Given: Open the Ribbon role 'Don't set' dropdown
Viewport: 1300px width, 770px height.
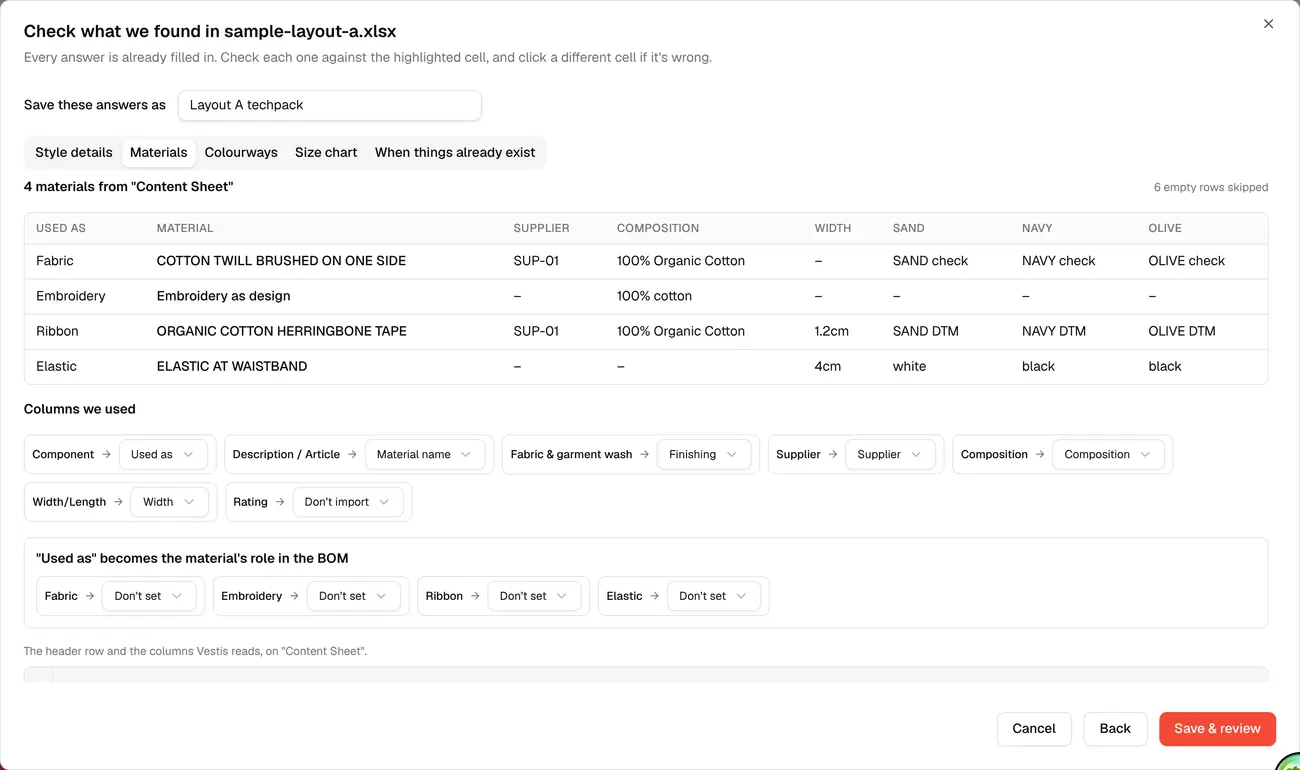Looking at the screenshot, I should coord(534,596).
